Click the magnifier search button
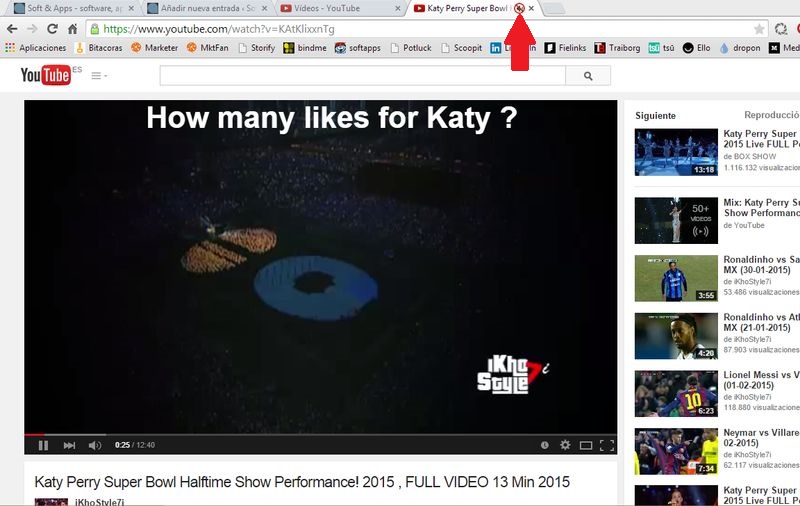 pos(588,75)
